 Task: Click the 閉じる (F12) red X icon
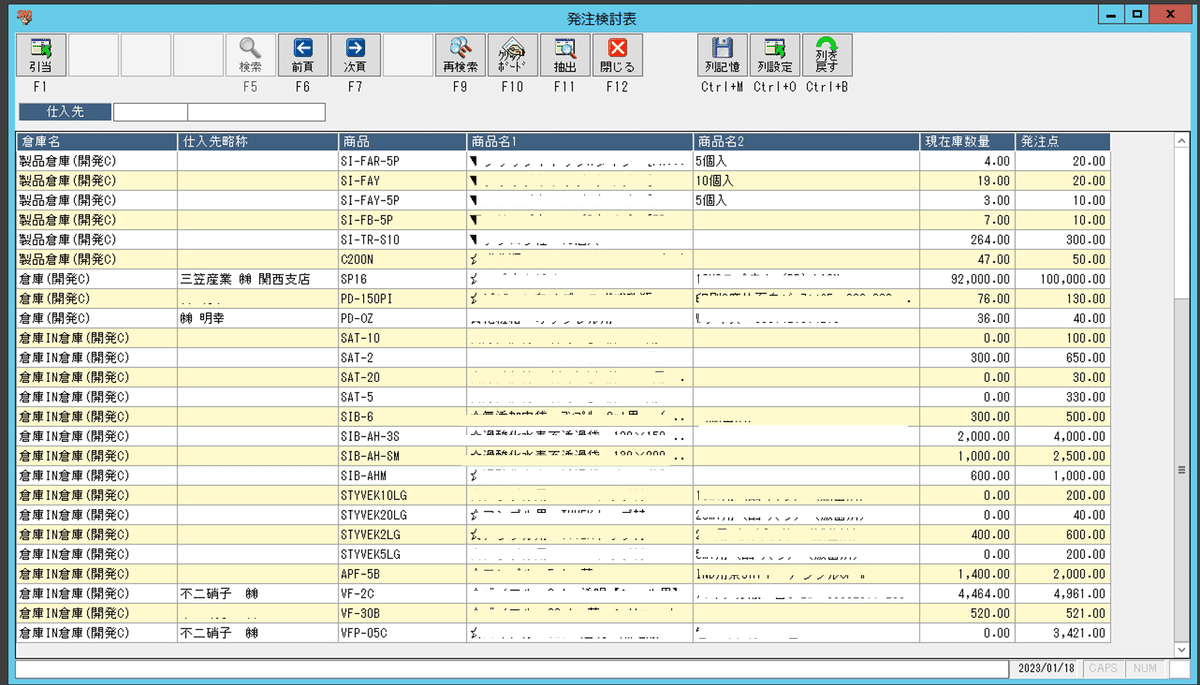point(617,55)
